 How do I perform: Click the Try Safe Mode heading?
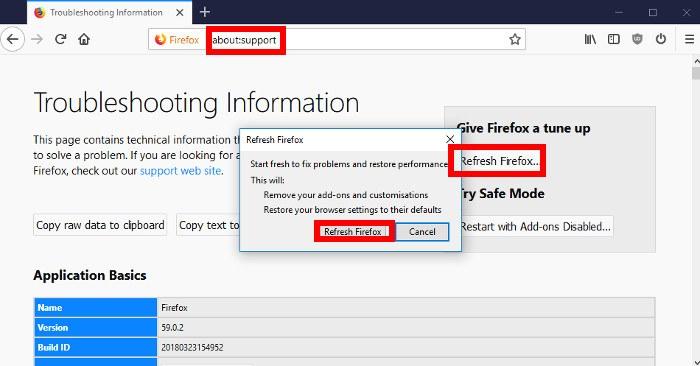[x=502, y=194]
